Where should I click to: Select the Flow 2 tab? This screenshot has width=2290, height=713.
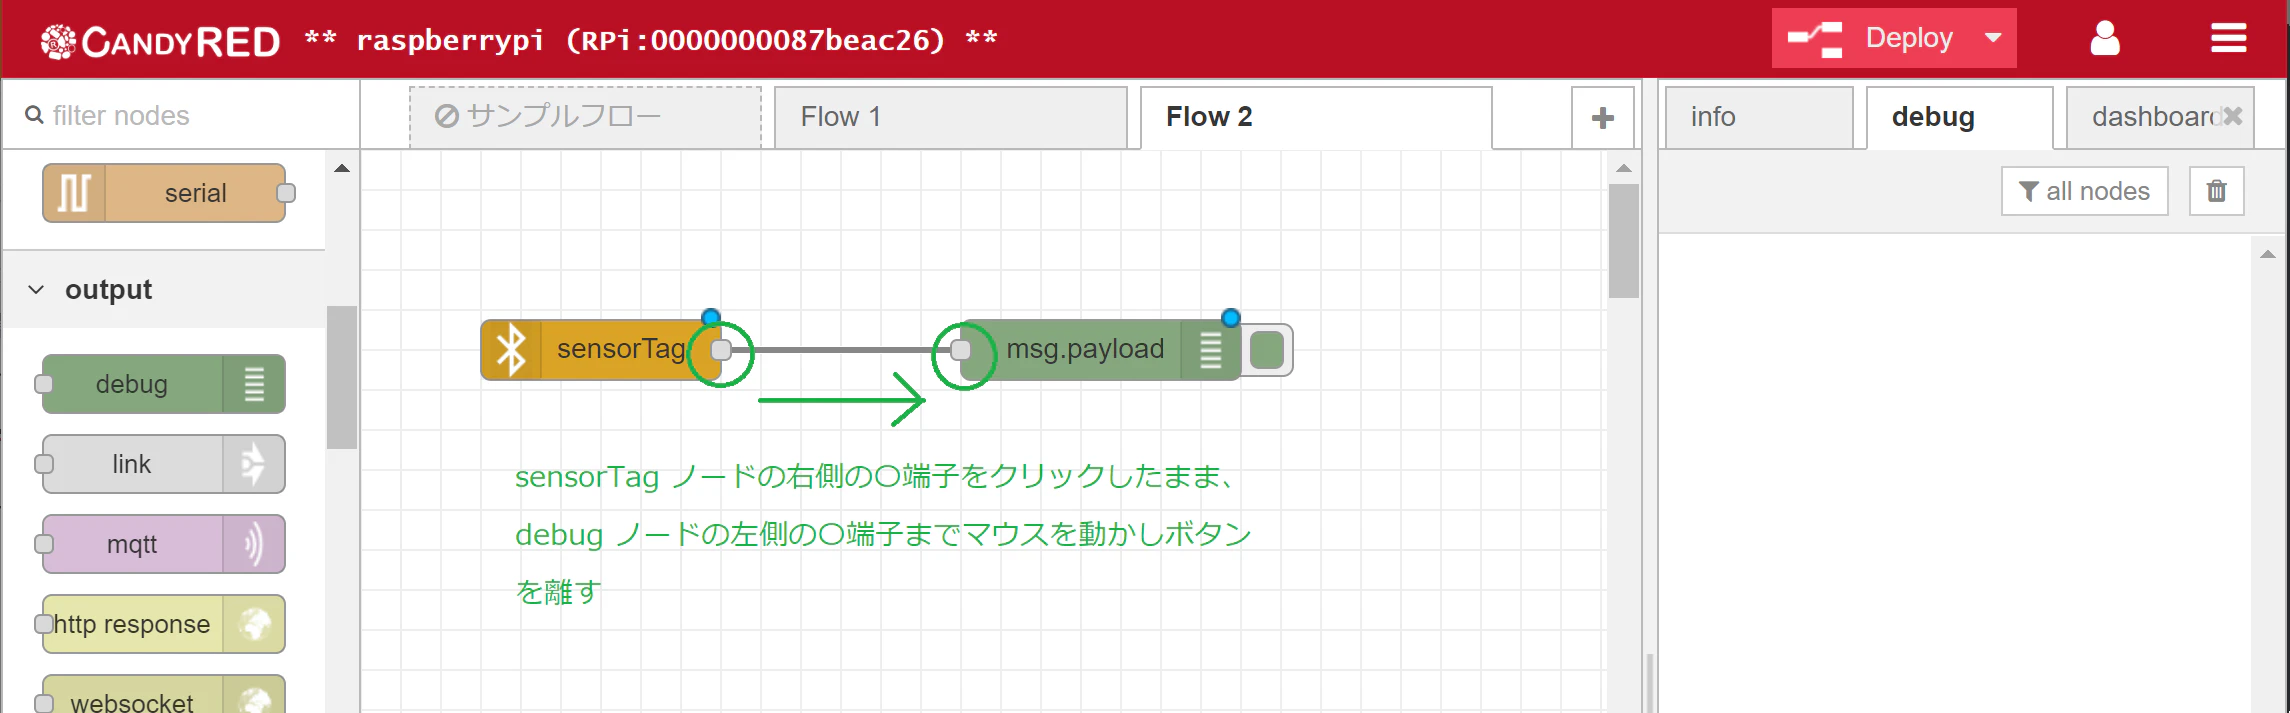pos(1316,118)
